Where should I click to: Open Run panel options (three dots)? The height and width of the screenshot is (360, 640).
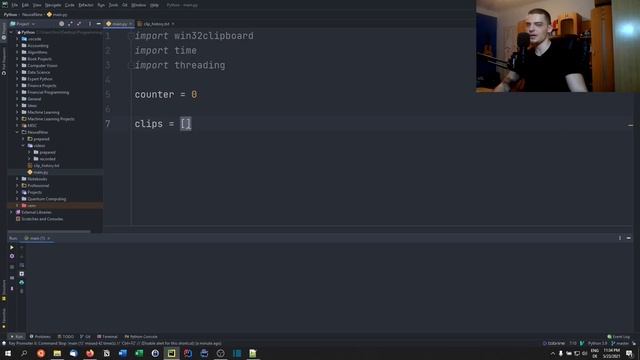620,238
